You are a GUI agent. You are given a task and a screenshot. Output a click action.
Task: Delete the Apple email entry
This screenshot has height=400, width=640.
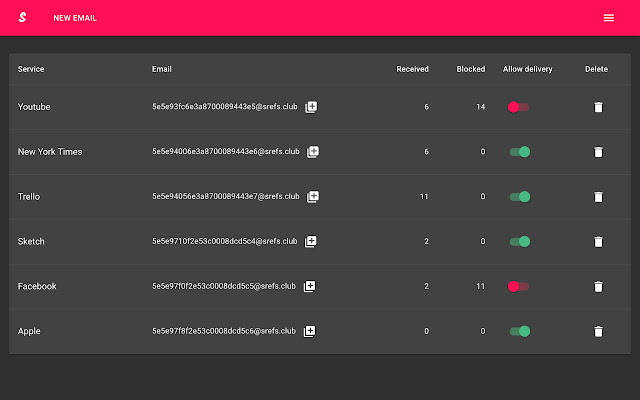tap(598, 331)
